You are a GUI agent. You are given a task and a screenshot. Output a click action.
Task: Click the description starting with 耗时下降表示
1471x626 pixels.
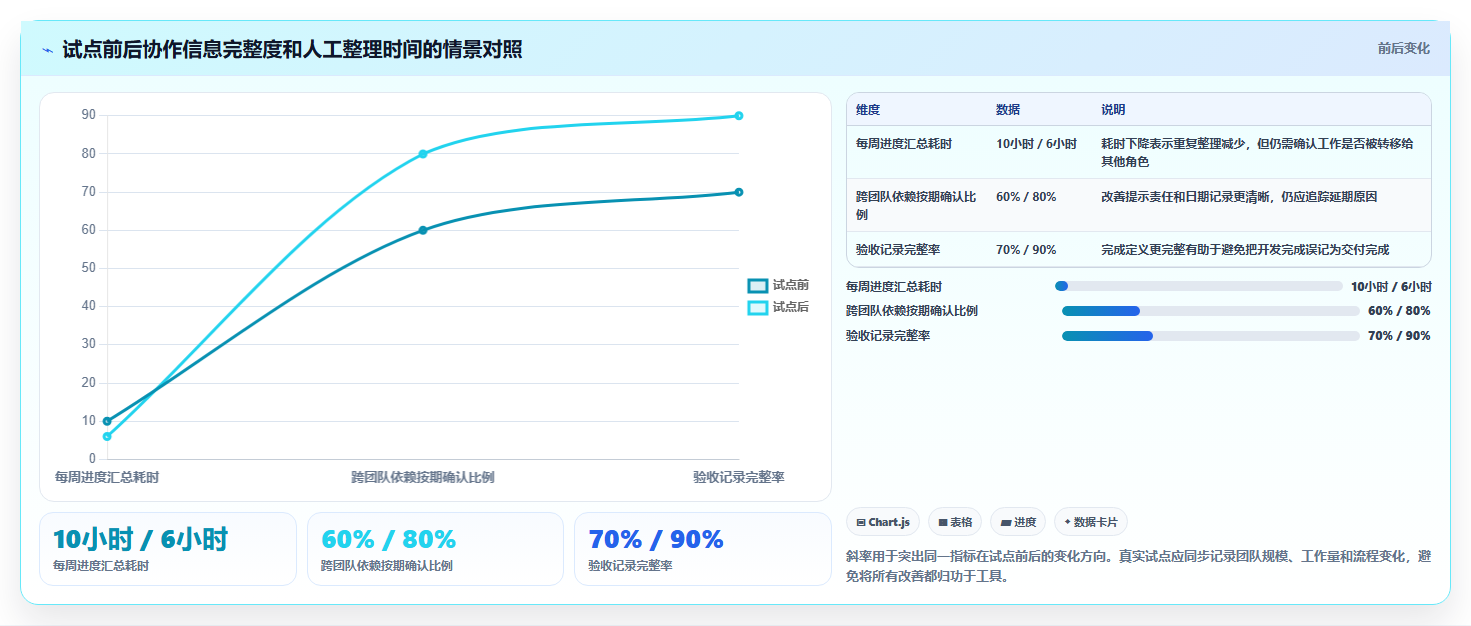click(x=1258, y=152)
